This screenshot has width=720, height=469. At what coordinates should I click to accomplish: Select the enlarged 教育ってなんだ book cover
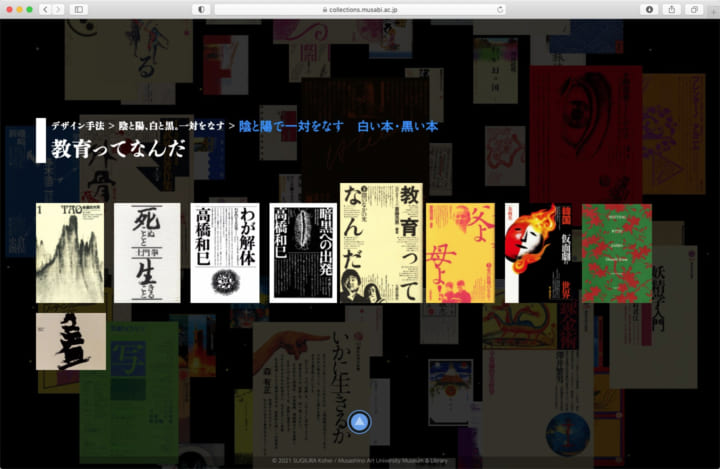click(381, 243)
